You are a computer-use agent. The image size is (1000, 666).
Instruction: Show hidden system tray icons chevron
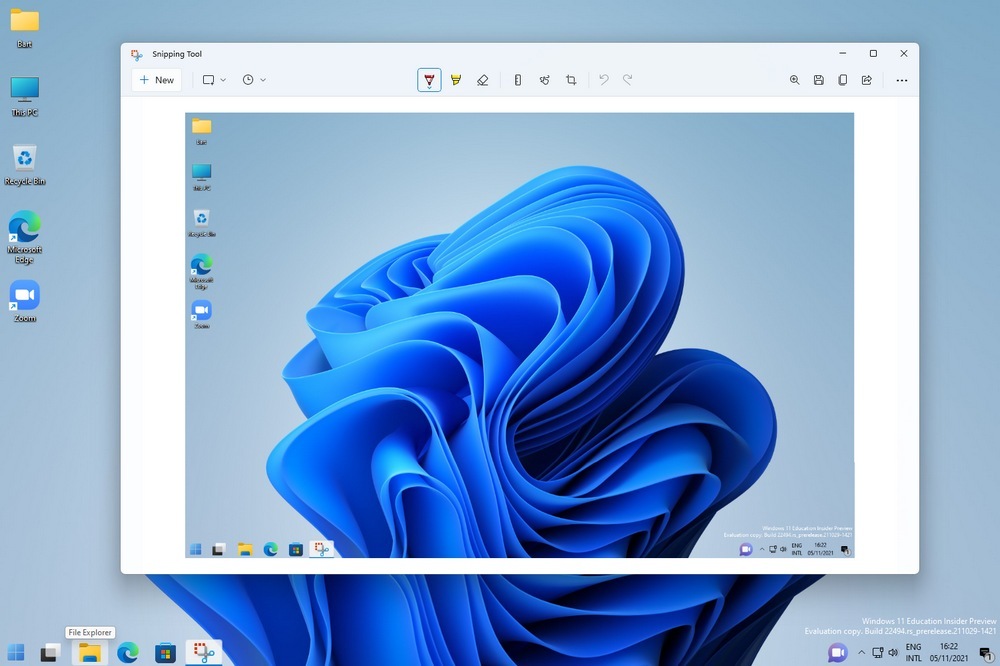point(862,653)
